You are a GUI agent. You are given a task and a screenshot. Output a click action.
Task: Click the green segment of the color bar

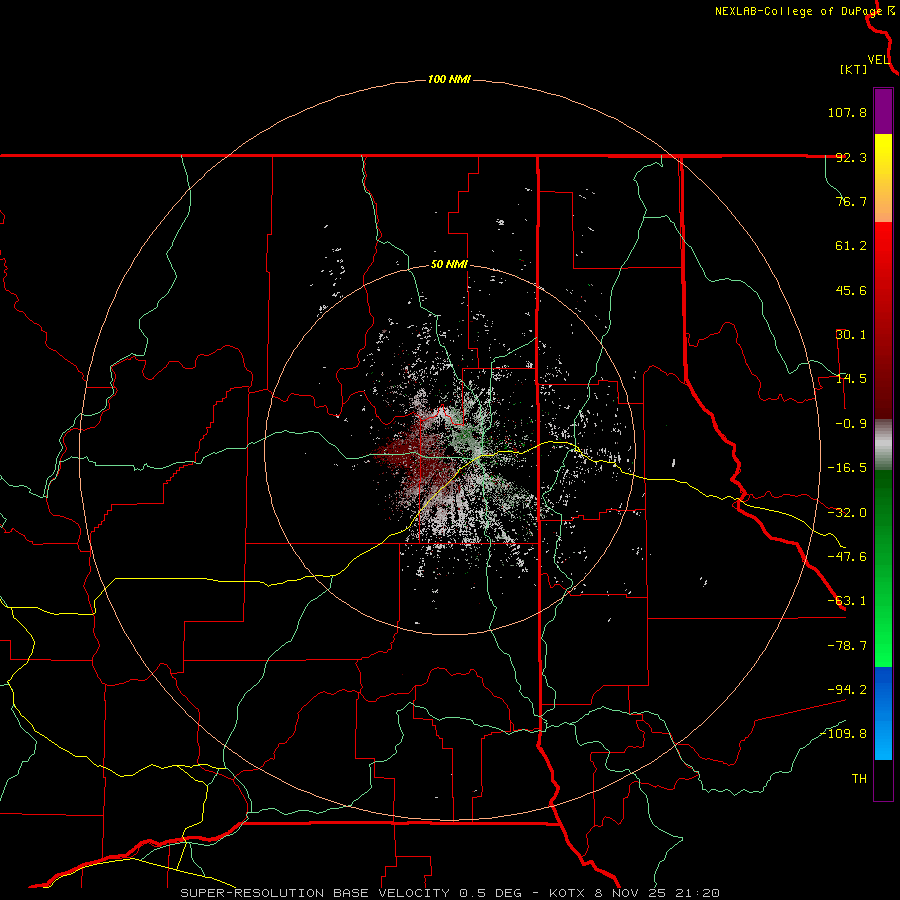pyautogui.click(x=883, y=568)
